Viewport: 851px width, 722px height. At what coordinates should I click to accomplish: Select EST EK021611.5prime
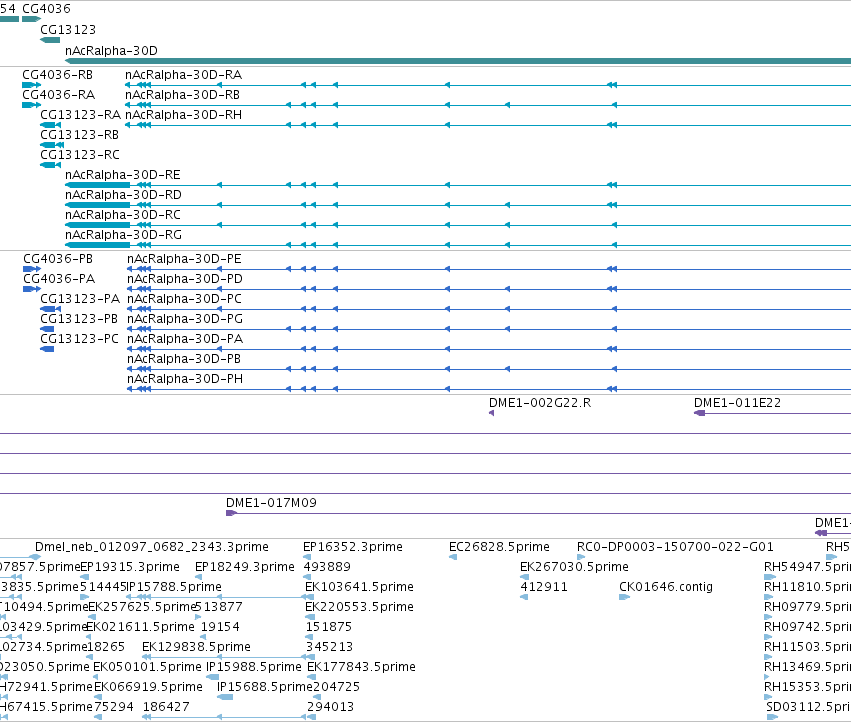(x=140, y=628)
